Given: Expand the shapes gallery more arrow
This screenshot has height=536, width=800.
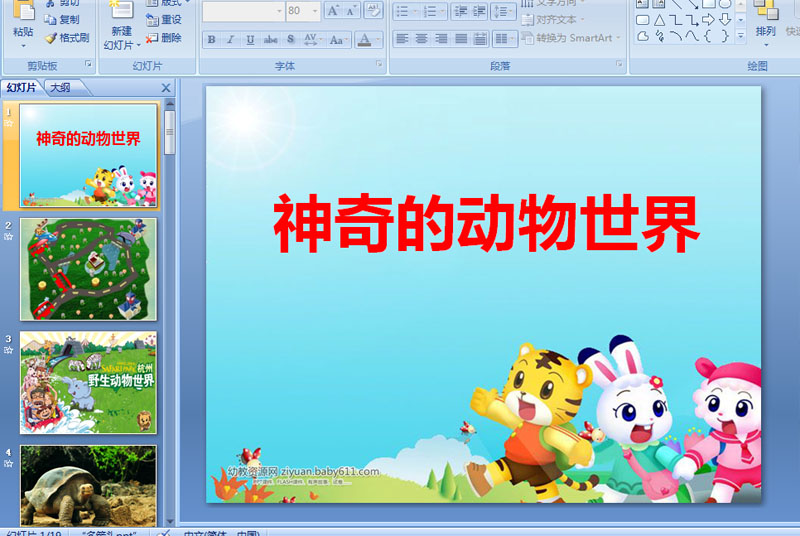Looking at the screenshot, I should pos(741,36).
